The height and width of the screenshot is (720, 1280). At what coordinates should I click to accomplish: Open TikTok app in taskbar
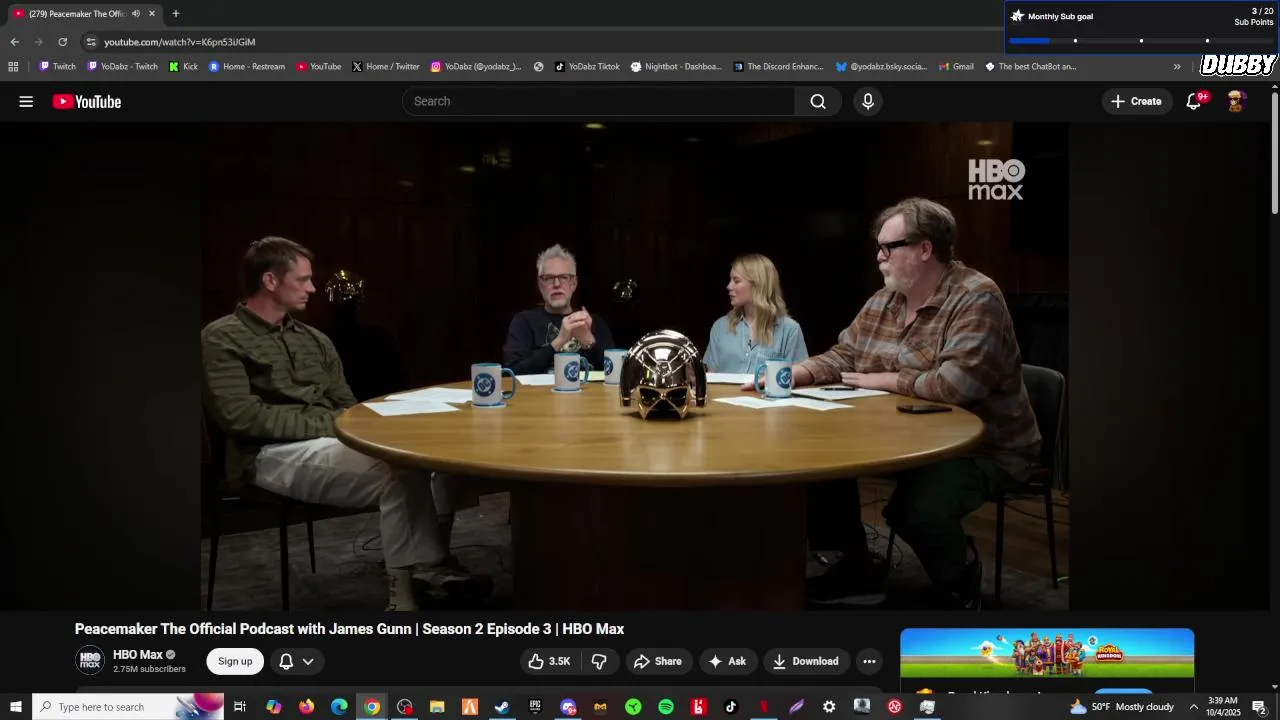point(731,707)
